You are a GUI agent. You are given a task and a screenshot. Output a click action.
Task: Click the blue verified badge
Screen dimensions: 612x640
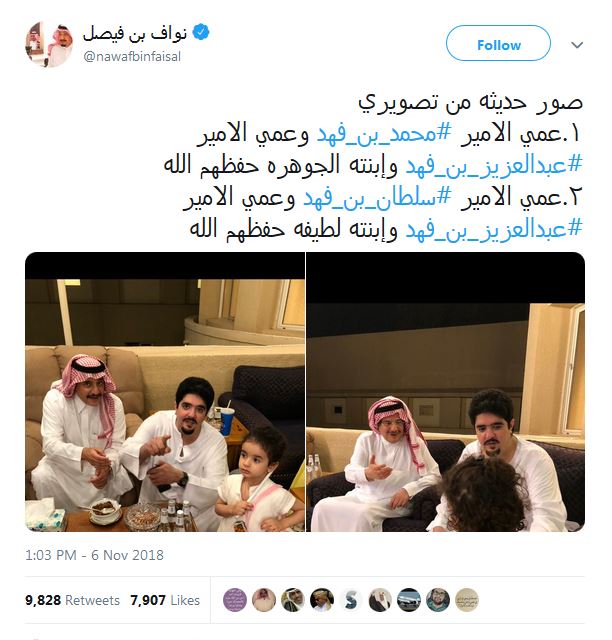pos(201,32)
